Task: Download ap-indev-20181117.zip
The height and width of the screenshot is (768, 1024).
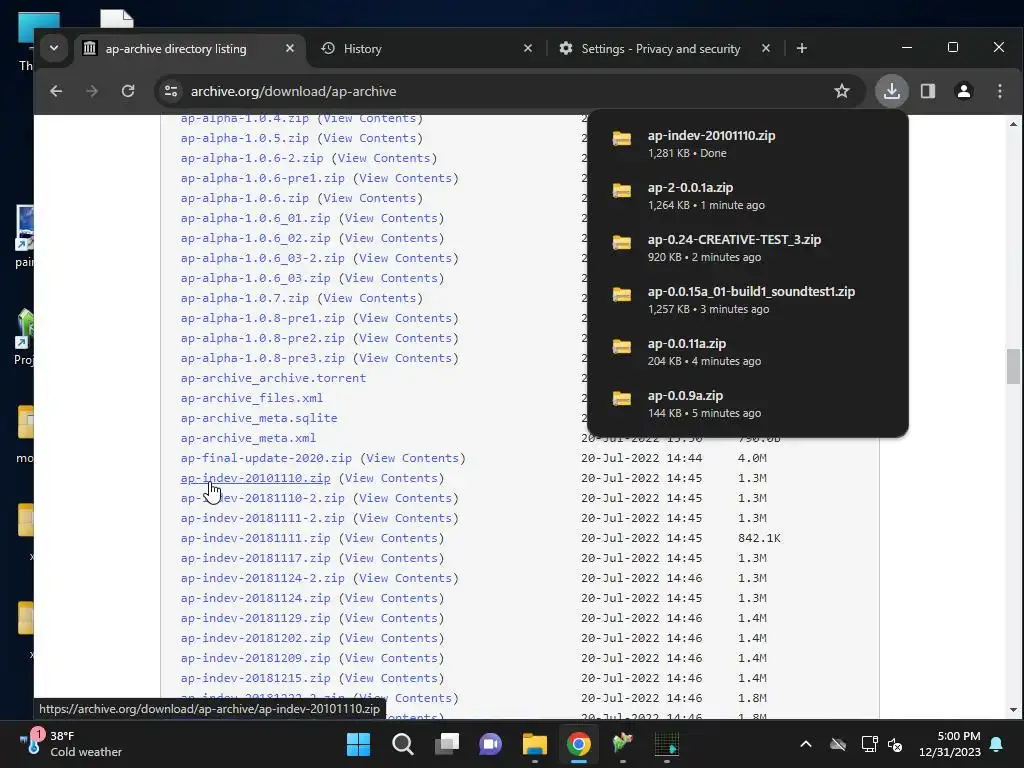Action: tap(255, 558)
